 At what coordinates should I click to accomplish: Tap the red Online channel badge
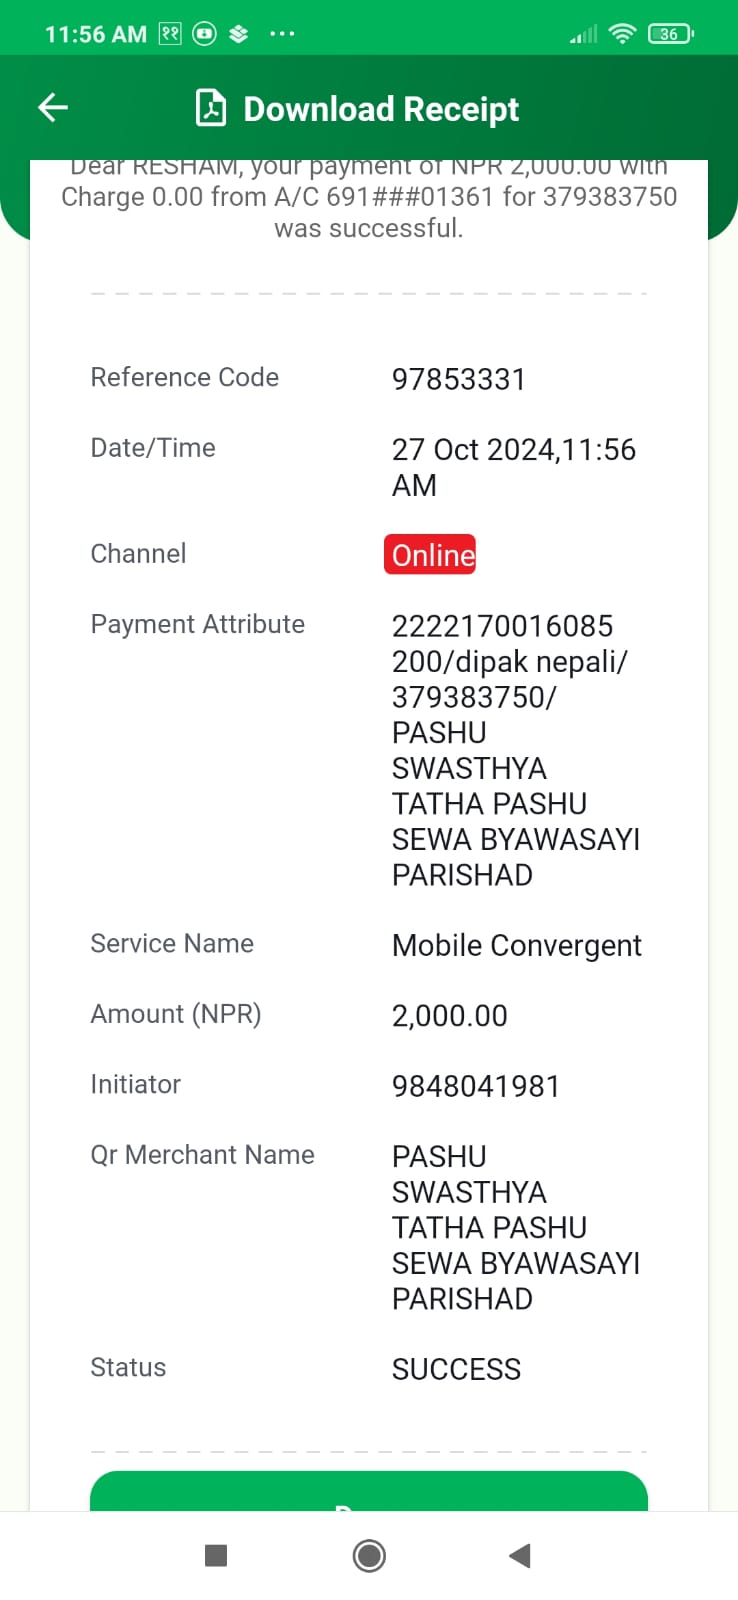(430, 555)
